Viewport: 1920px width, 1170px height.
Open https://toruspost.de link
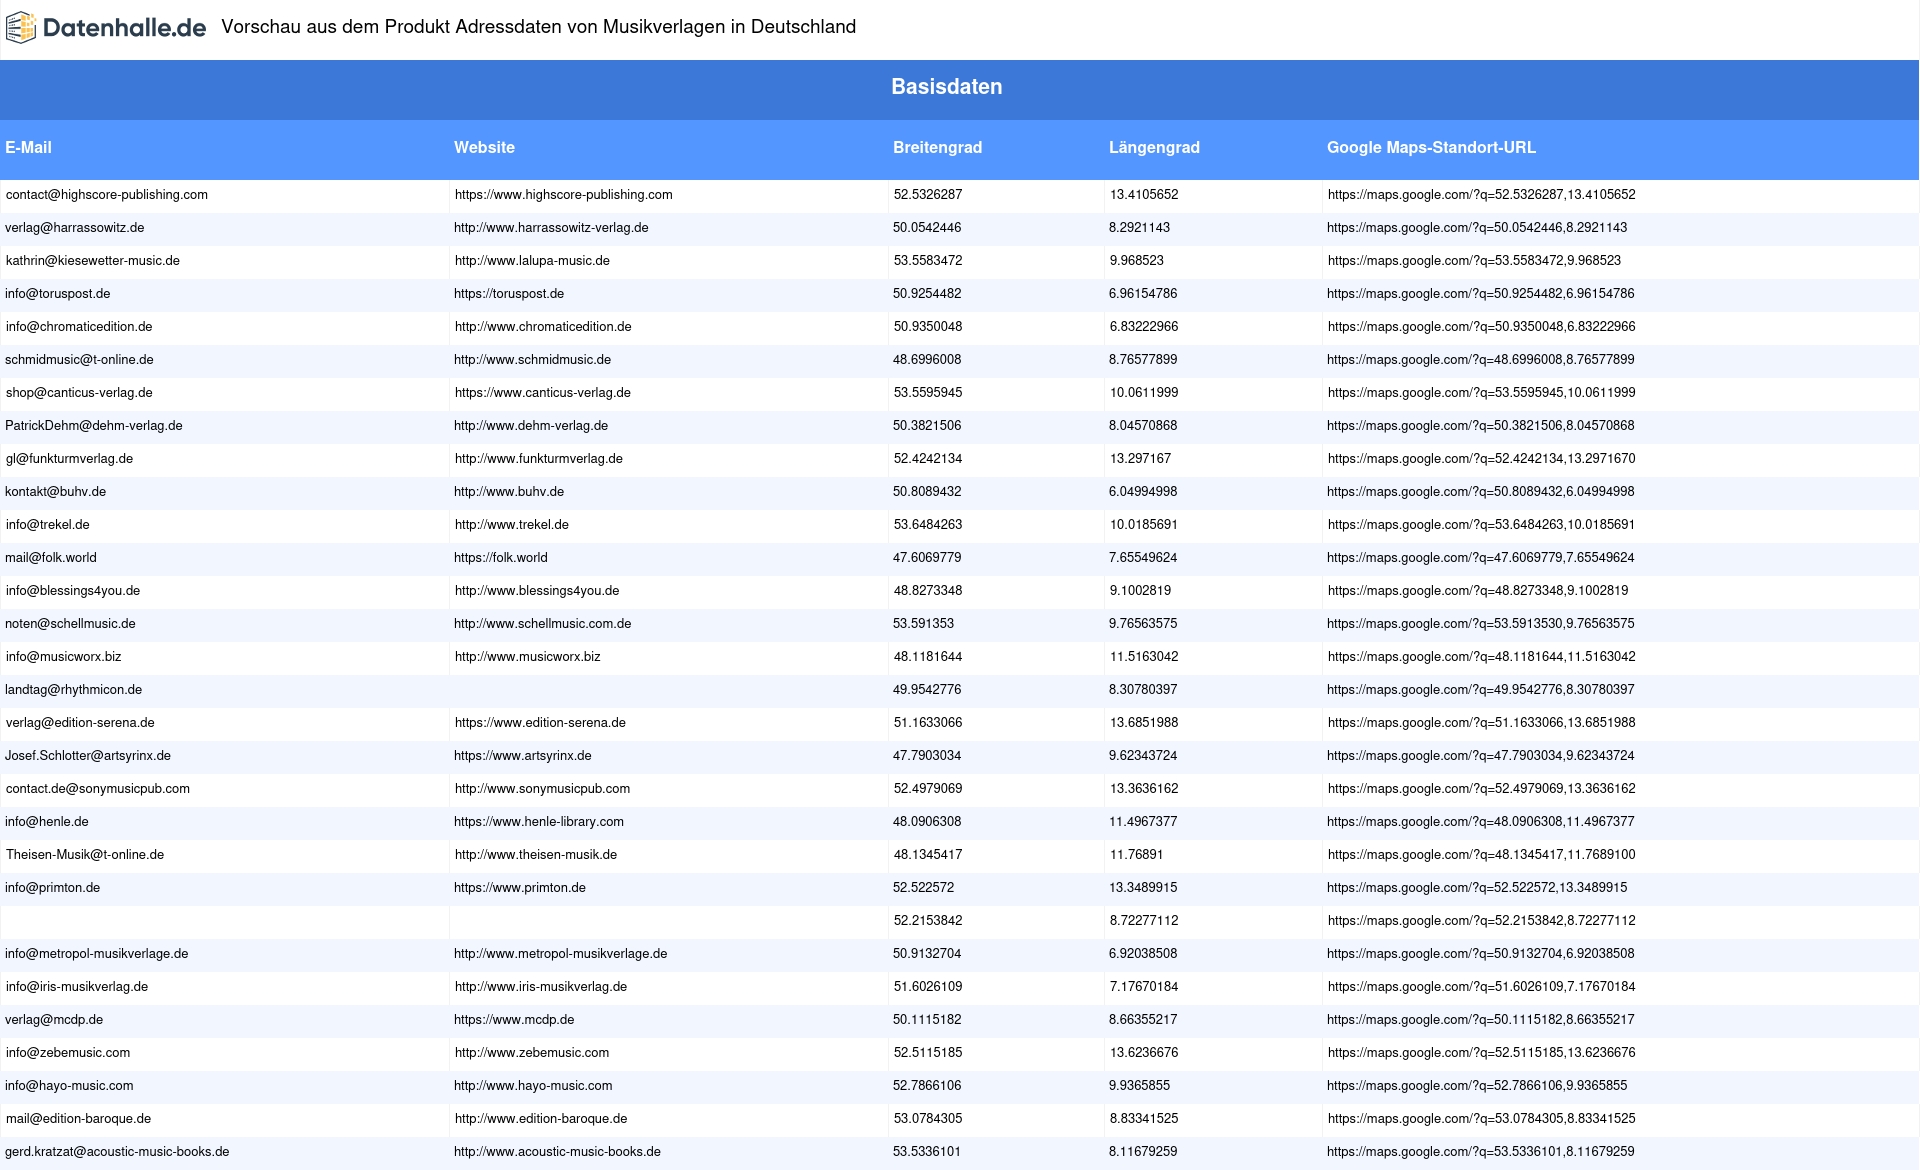coord(509,294)
